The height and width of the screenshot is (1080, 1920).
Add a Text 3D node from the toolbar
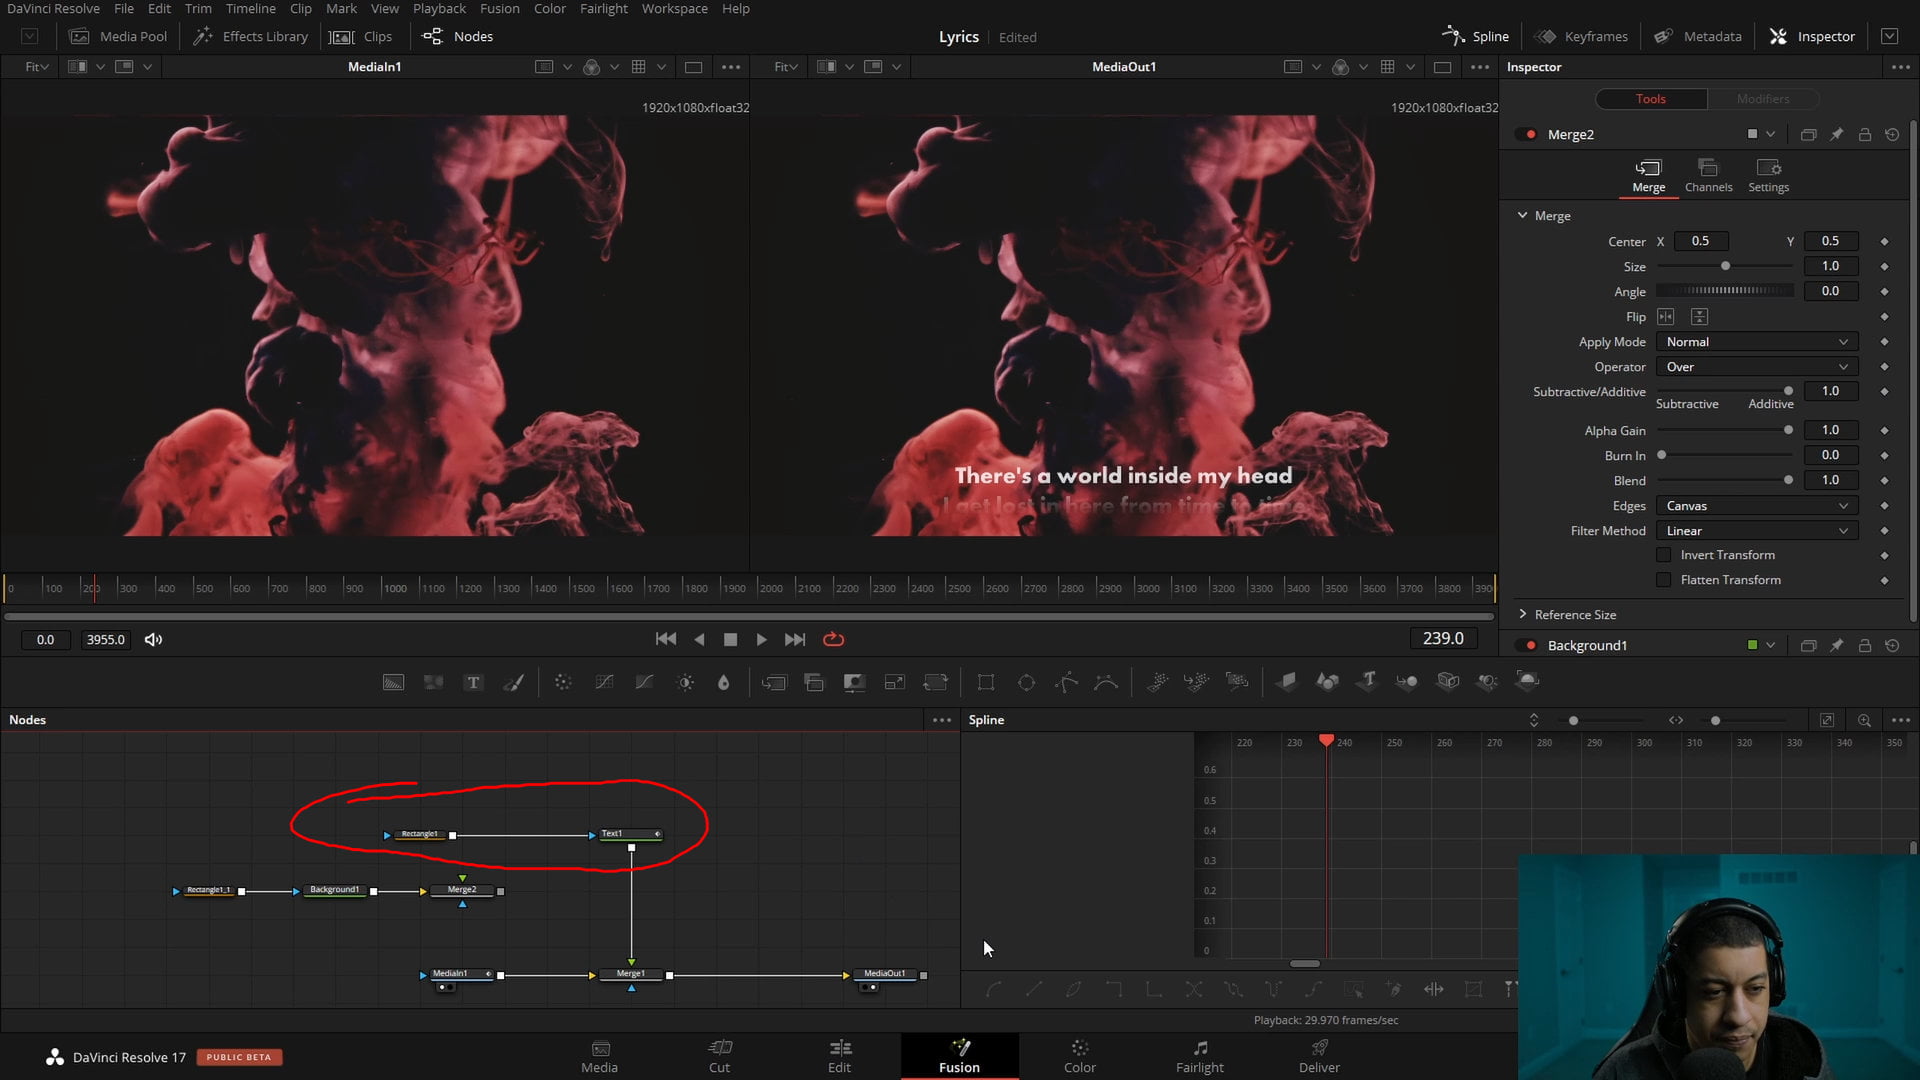1368,682
